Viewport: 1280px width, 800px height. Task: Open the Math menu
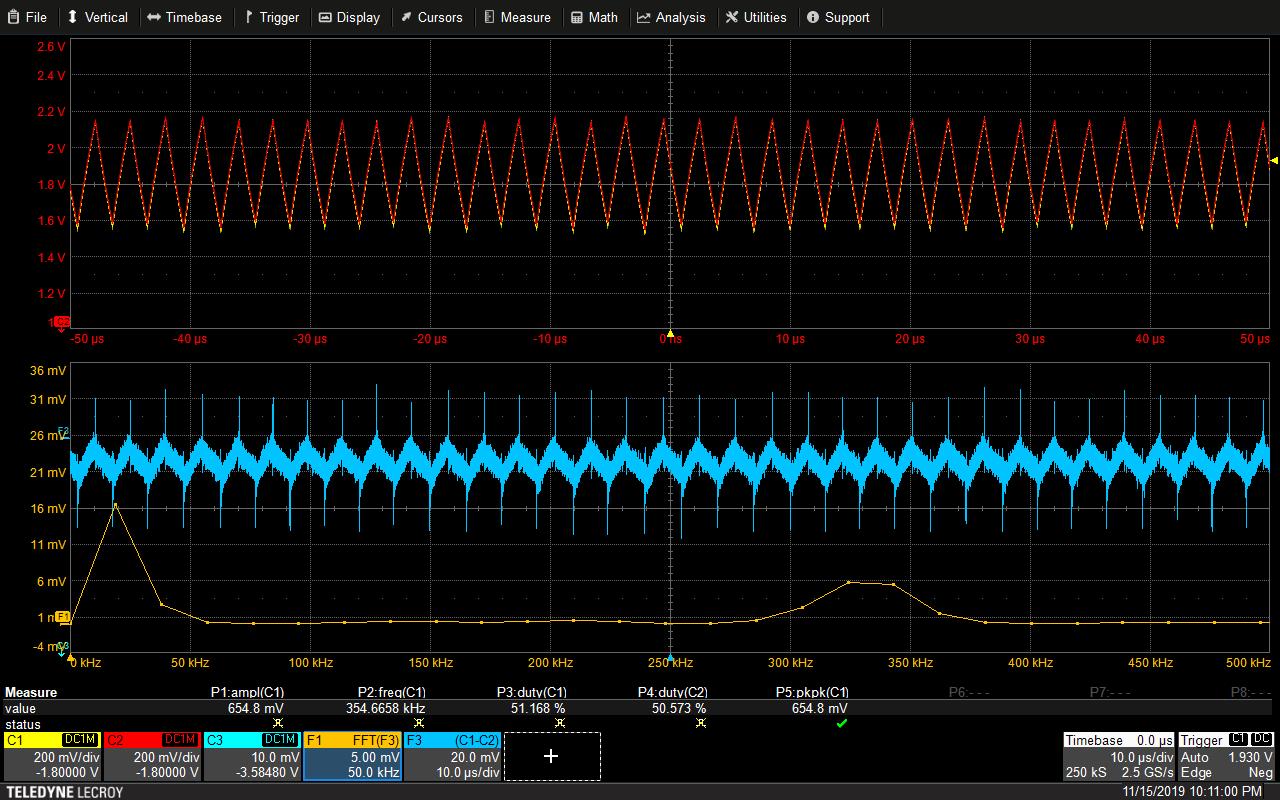coord(594,17)
